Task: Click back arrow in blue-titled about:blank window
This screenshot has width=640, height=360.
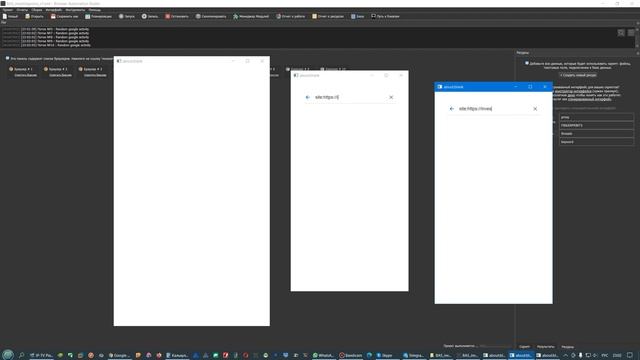Action: 451,109
